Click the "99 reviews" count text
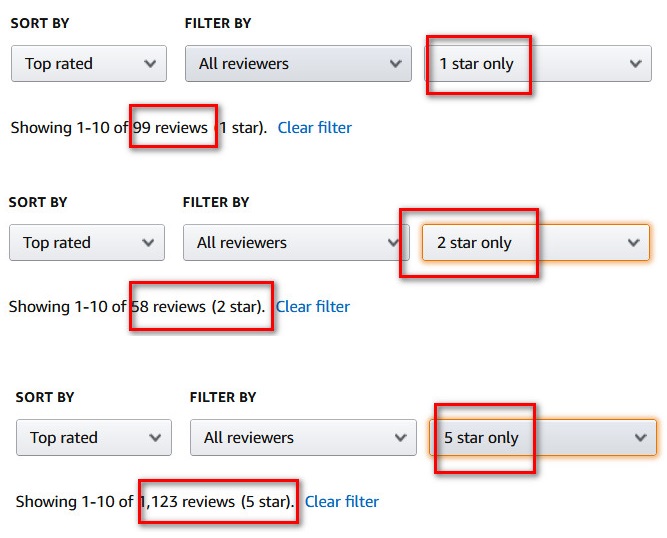This screenshot has height=538, width=667. (x=171, y=128)
